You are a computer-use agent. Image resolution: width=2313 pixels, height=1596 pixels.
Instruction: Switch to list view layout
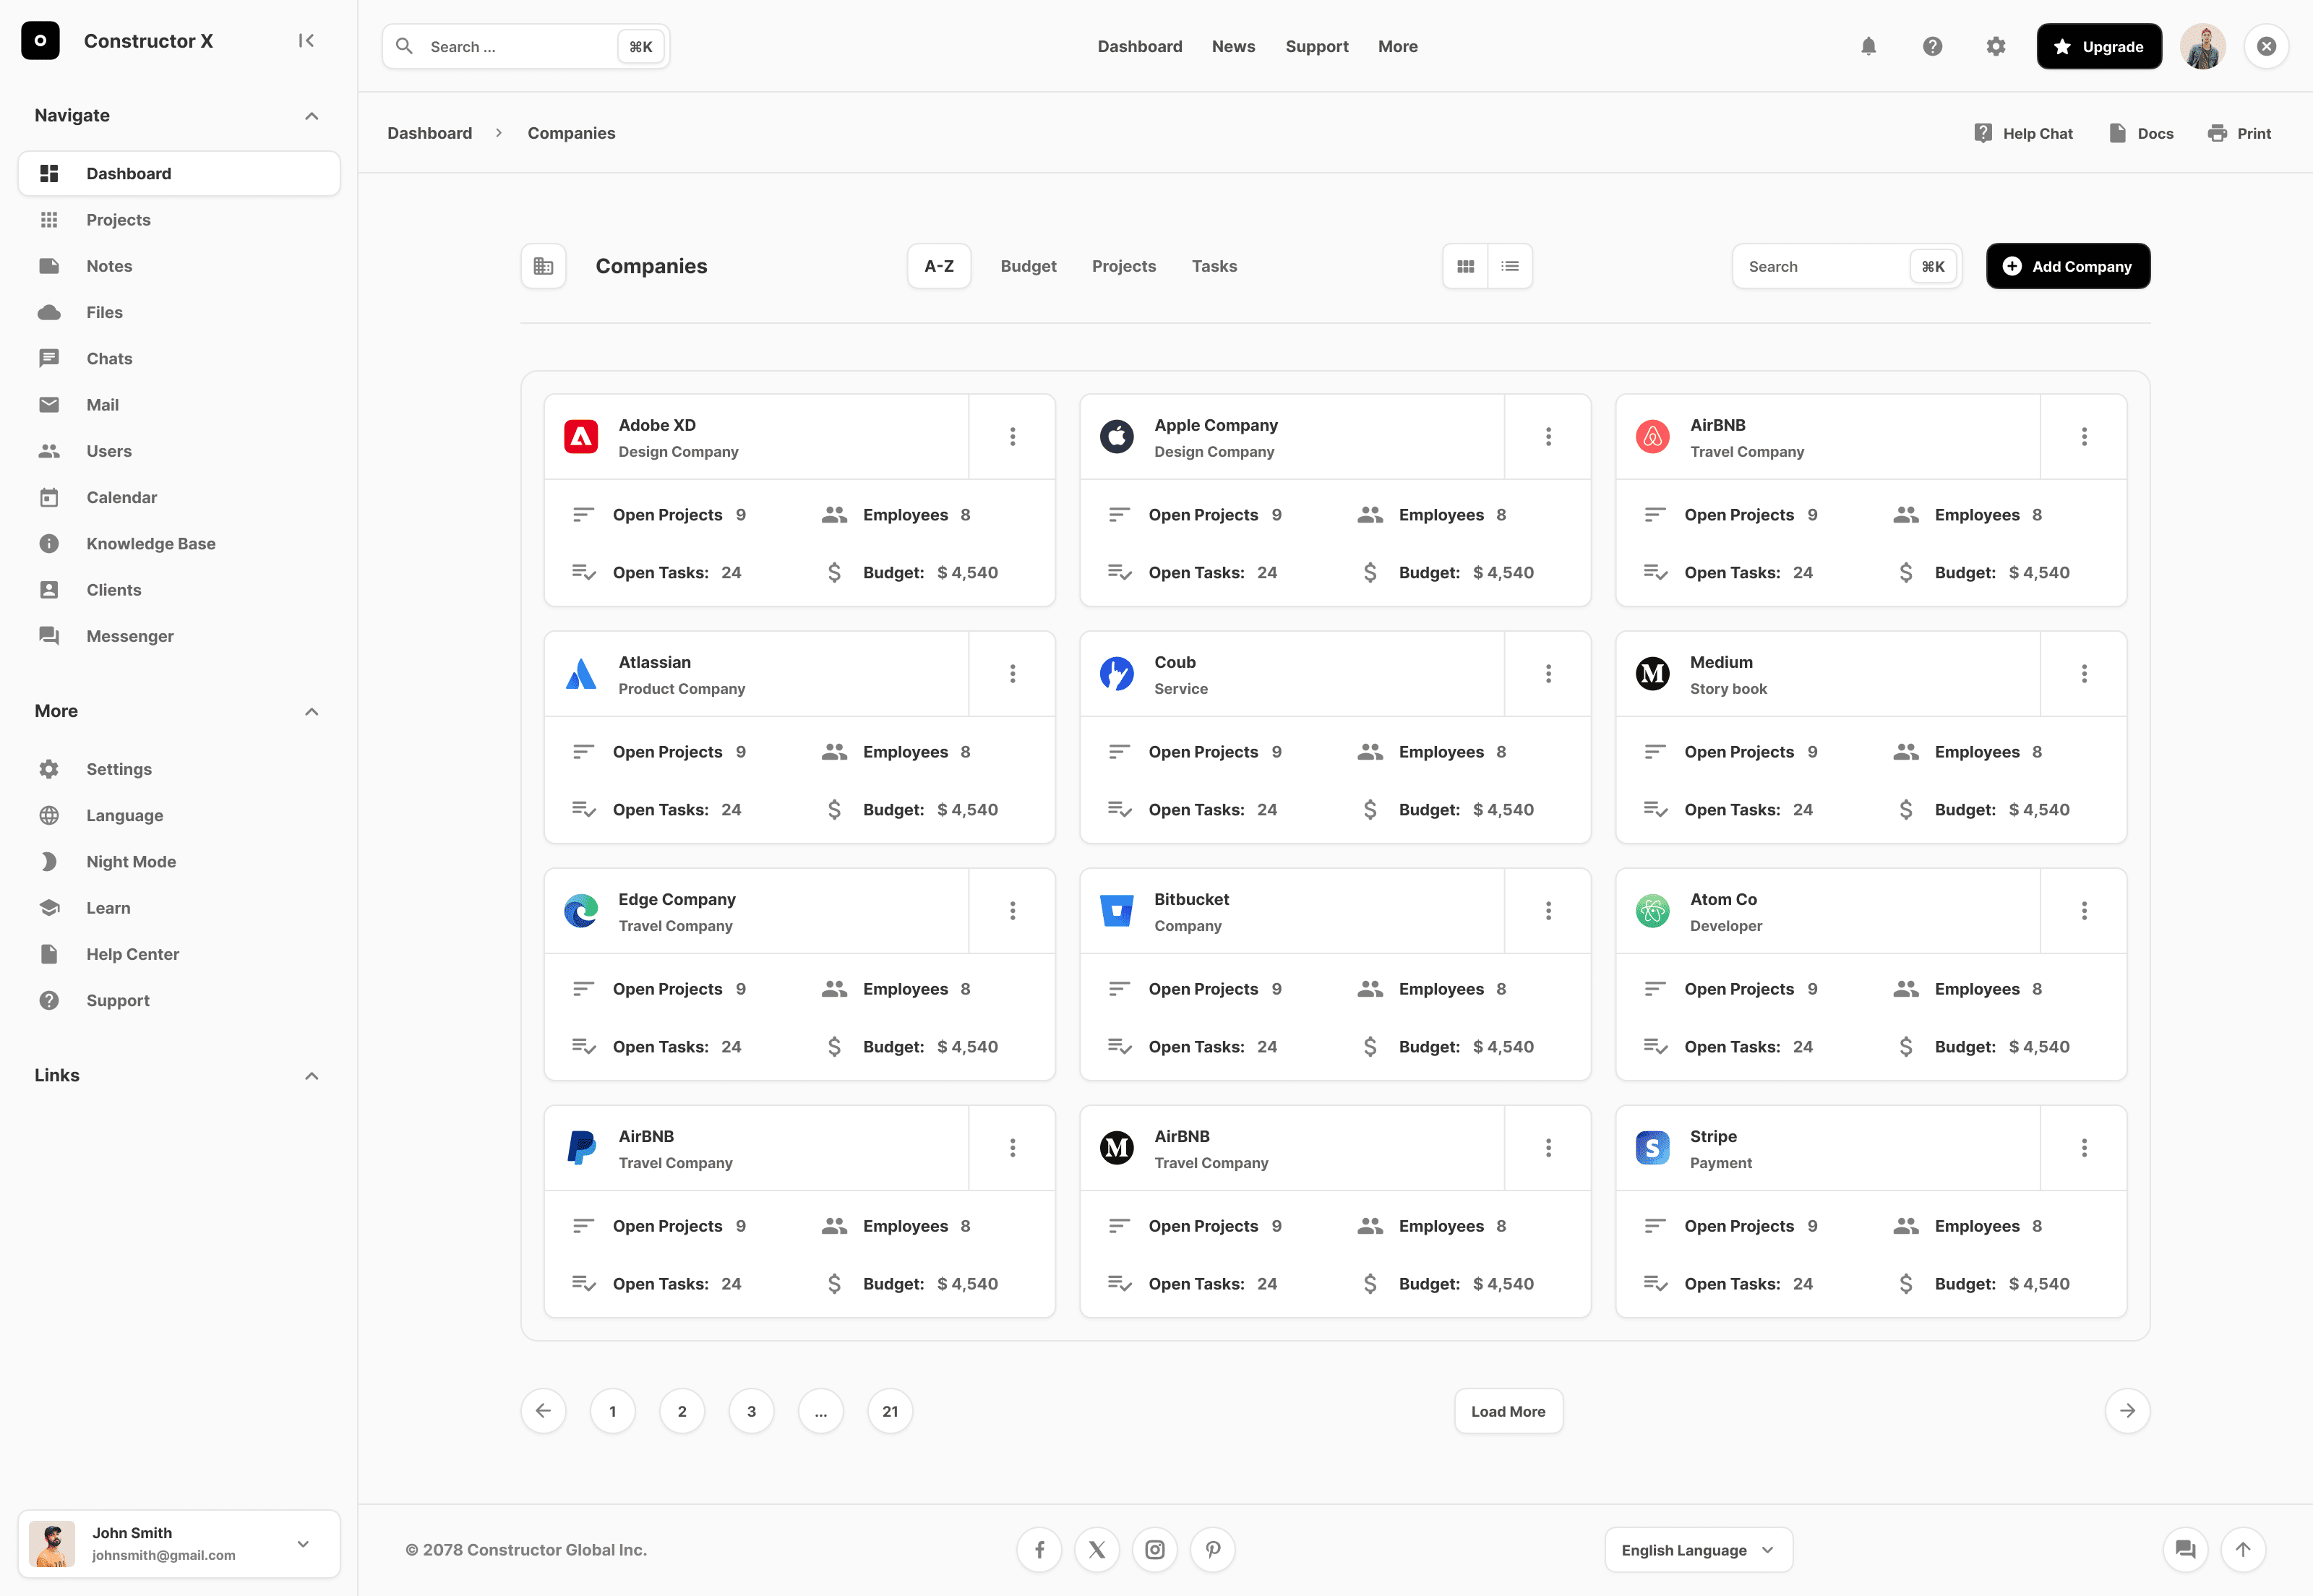point(1509,266)
